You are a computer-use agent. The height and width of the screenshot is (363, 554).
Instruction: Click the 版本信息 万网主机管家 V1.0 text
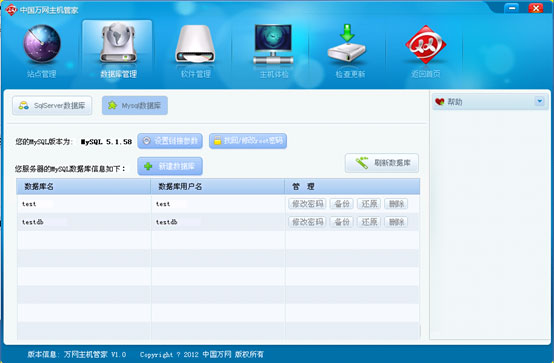coord(77,354)
